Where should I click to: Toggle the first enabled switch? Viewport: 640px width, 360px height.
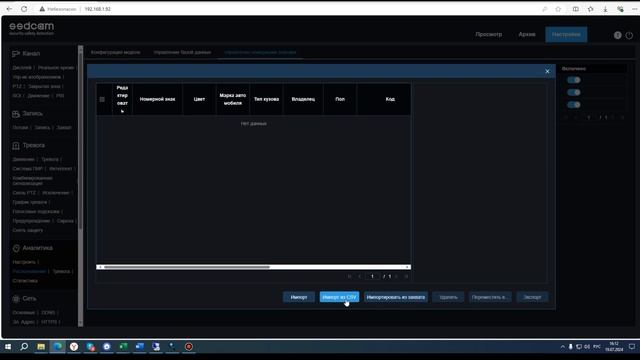(x=573, y=80)
